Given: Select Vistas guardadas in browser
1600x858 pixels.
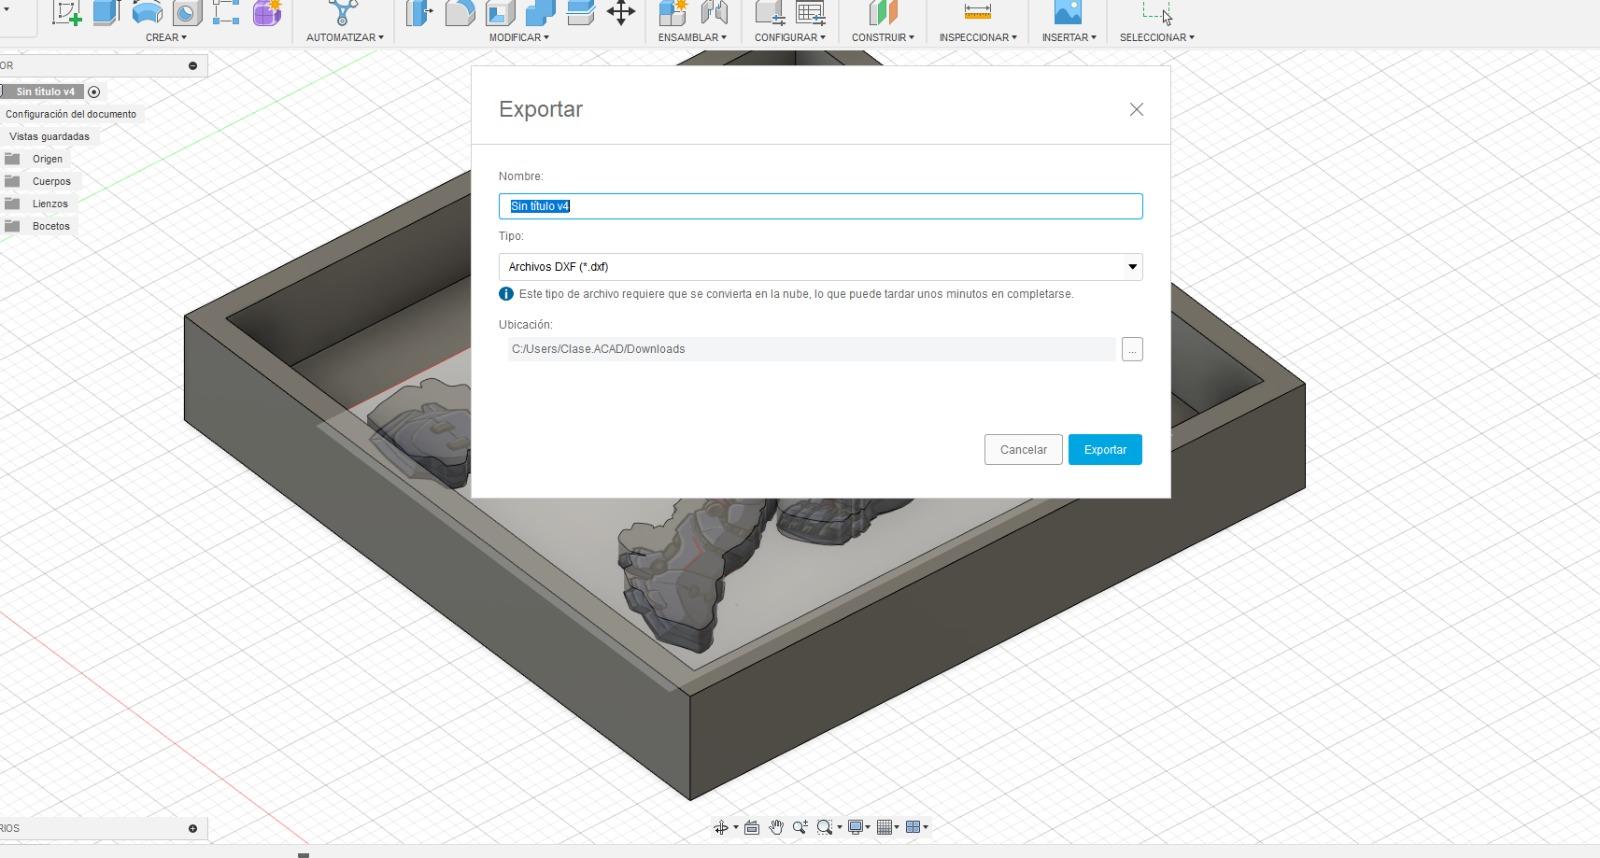Looking at the screenshot, I should point(49,137).
